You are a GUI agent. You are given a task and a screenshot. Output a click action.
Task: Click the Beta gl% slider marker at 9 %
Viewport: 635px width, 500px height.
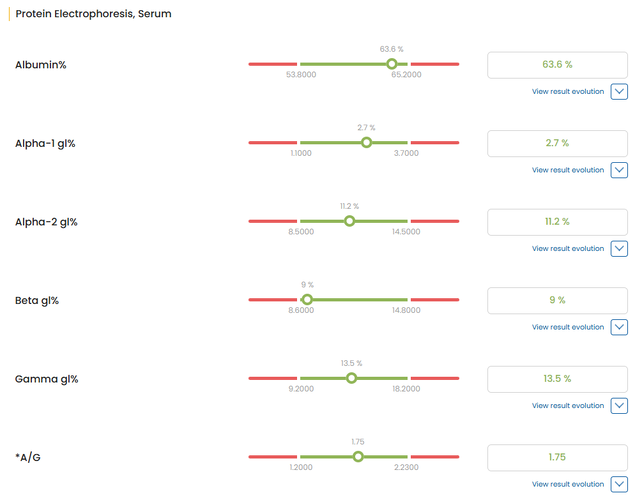tap(307, 300)
